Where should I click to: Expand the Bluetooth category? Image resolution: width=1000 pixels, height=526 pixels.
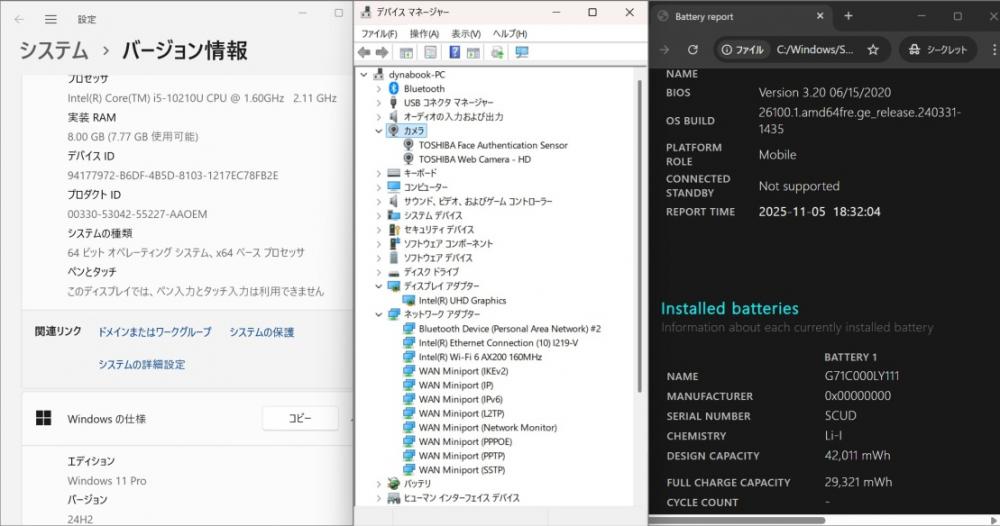coord(378,89)
